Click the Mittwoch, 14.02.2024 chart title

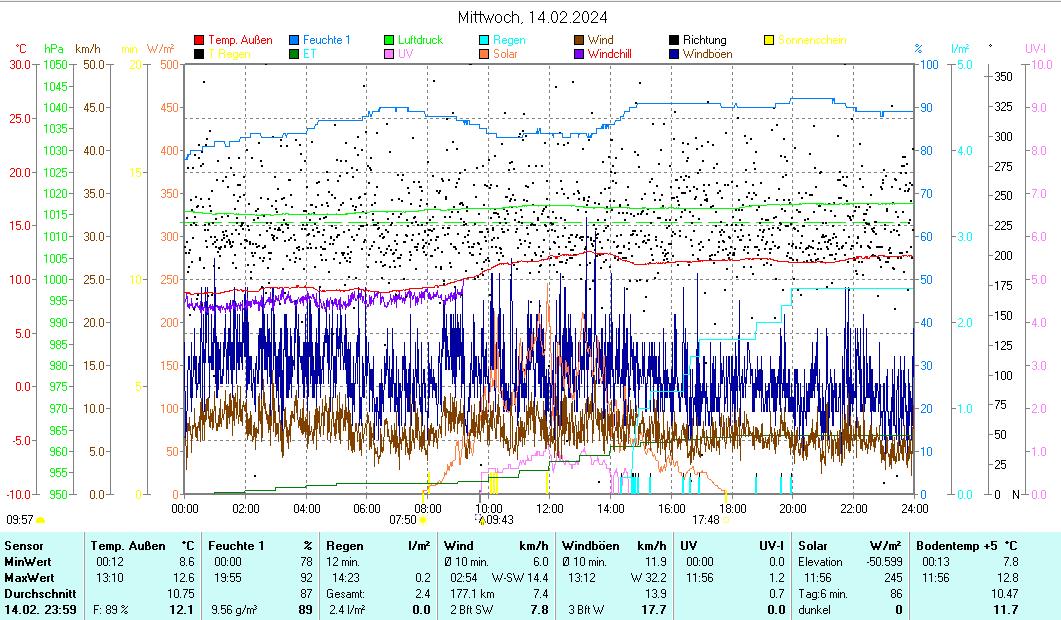pyautogui.click(x=532, y=17)
